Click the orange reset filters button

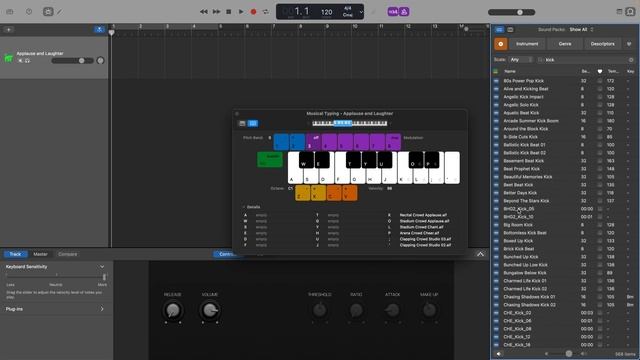click(501, 44)
